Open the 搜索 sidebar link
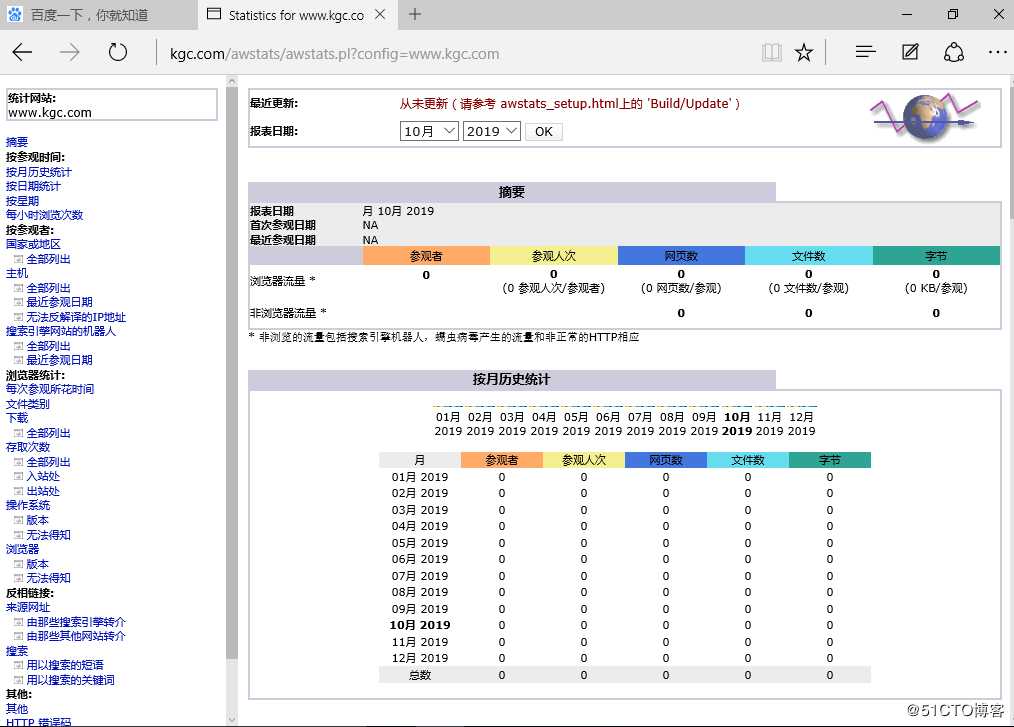The height and width of the screenshot is (727, 1014). [x=17, y=651]
